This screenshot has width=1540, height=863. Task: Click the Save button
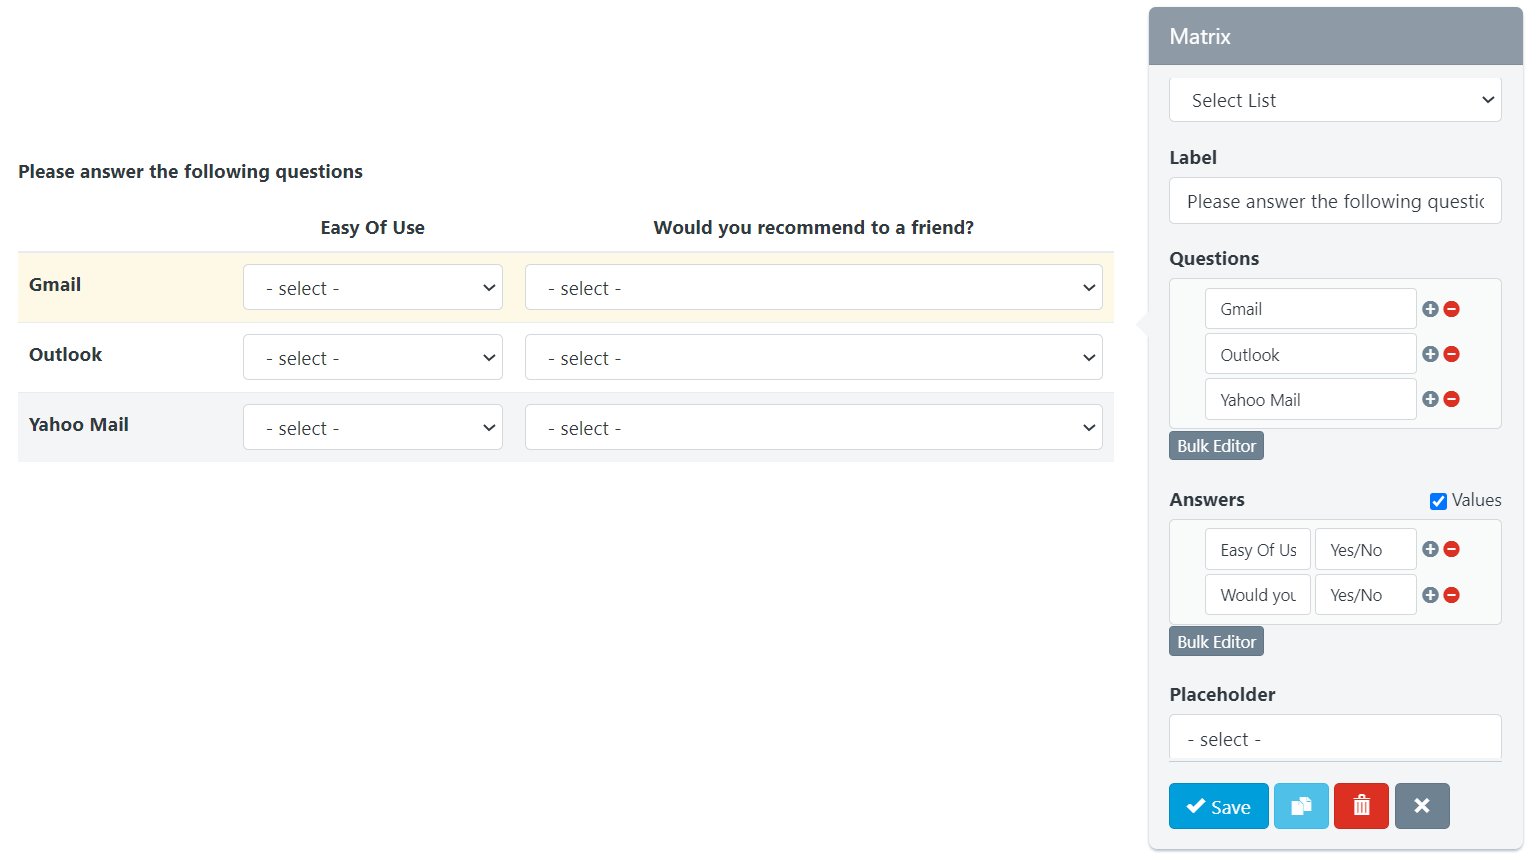tap(1218, 806)
